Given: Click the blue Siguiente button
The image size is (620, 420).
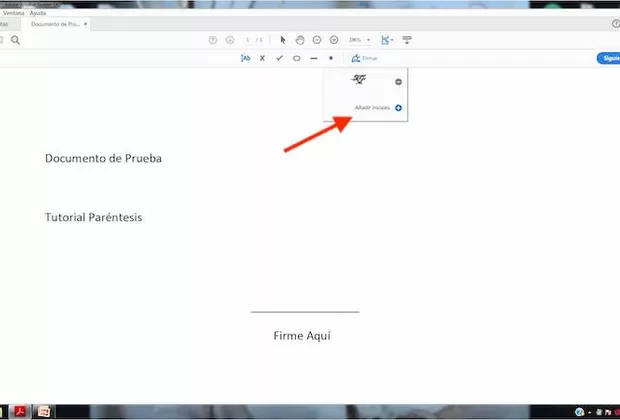Looking at the screenshot, I should [x=609, y=58].
